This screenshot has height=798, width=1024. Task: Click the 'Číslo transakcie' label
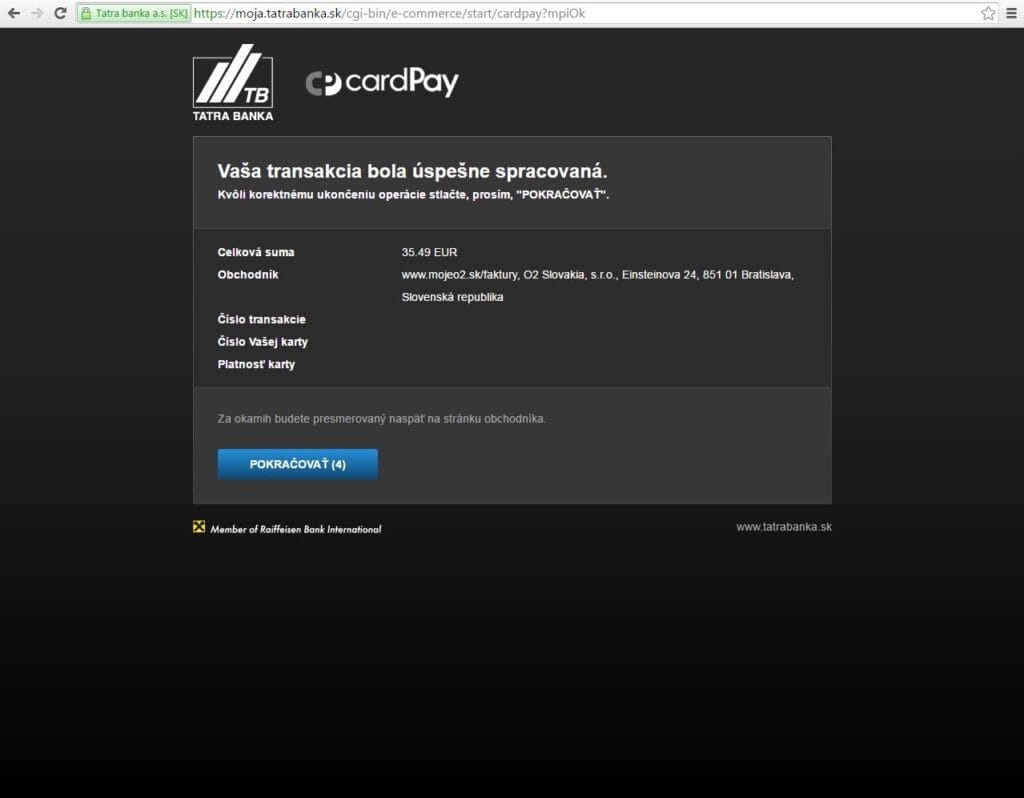pos(261,319)
